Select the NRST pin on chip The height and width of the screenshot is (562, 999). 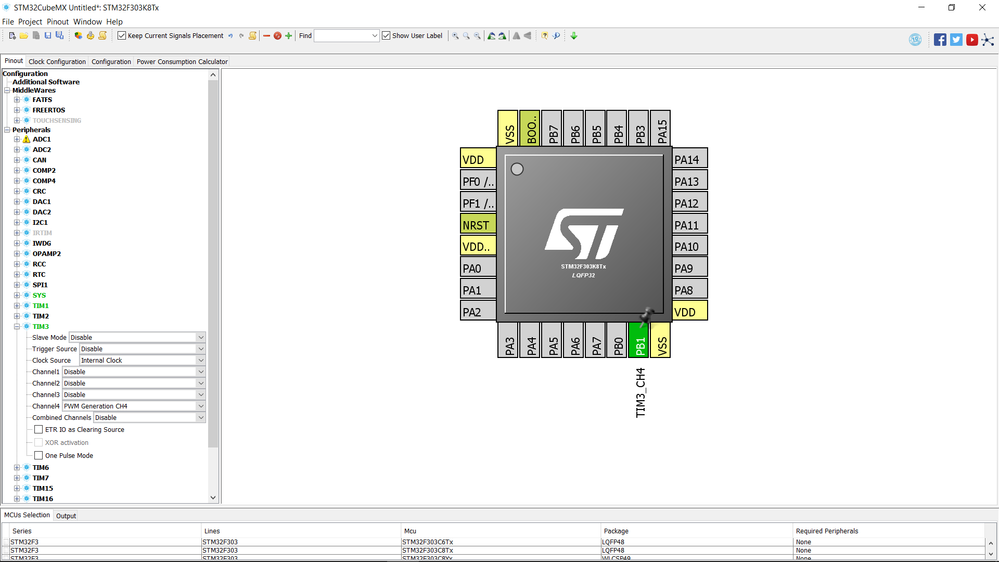478,225
